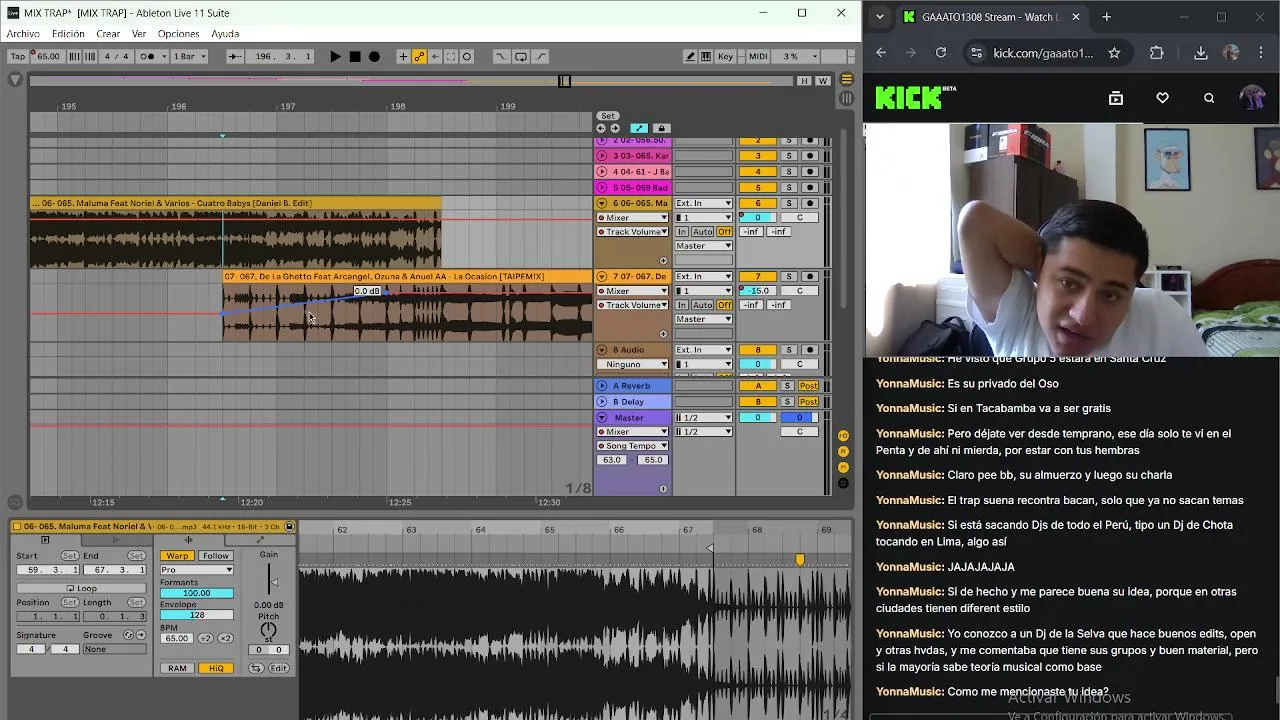
Task: Toggle HiQ mode for the clip
Action: pos(216,668)
